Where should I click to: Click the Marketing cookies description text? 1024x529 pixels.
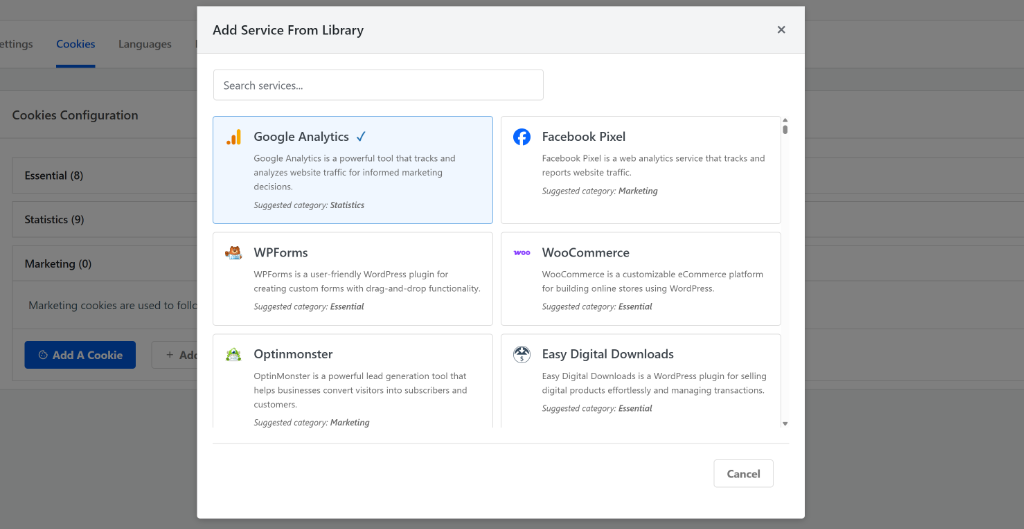pyautogui.click(x=112, y=305)
